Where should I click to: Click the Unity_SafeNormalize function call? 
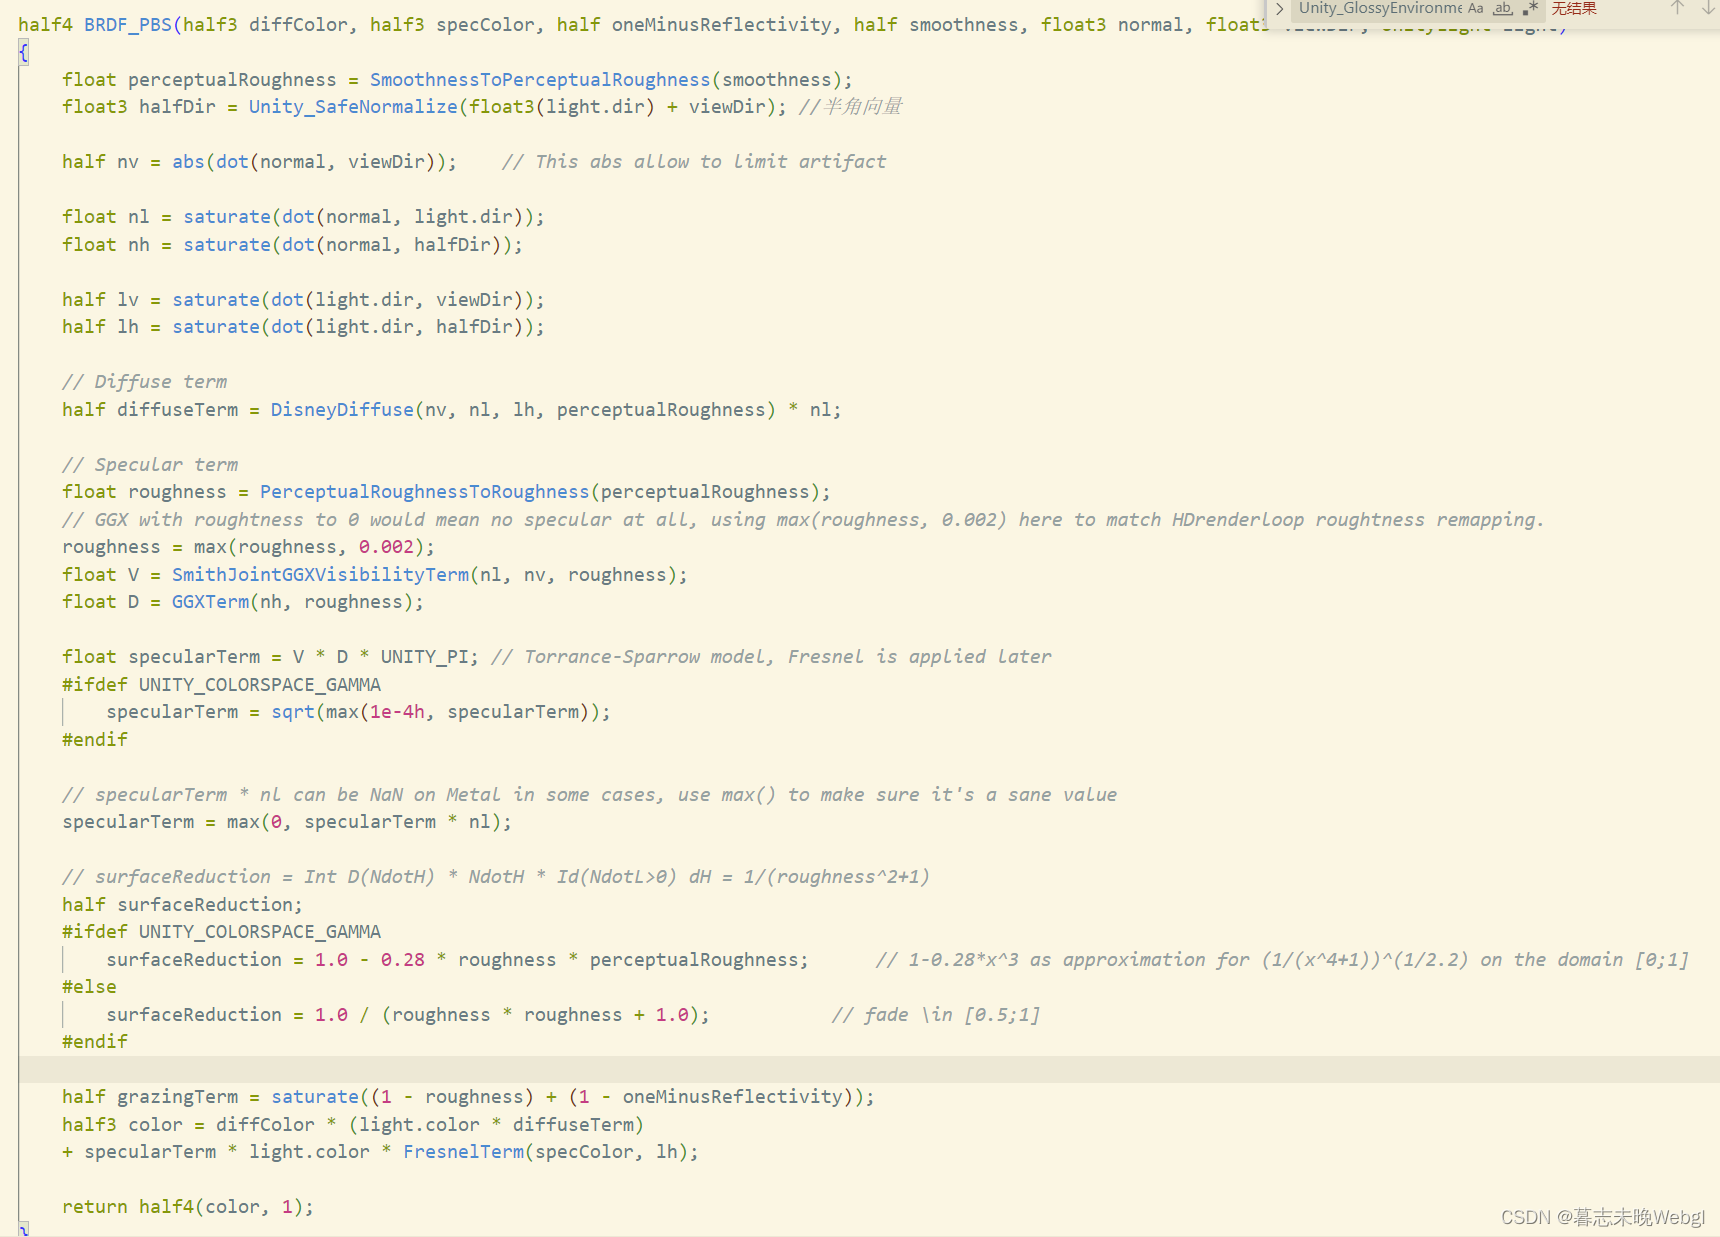click(353, 107)
